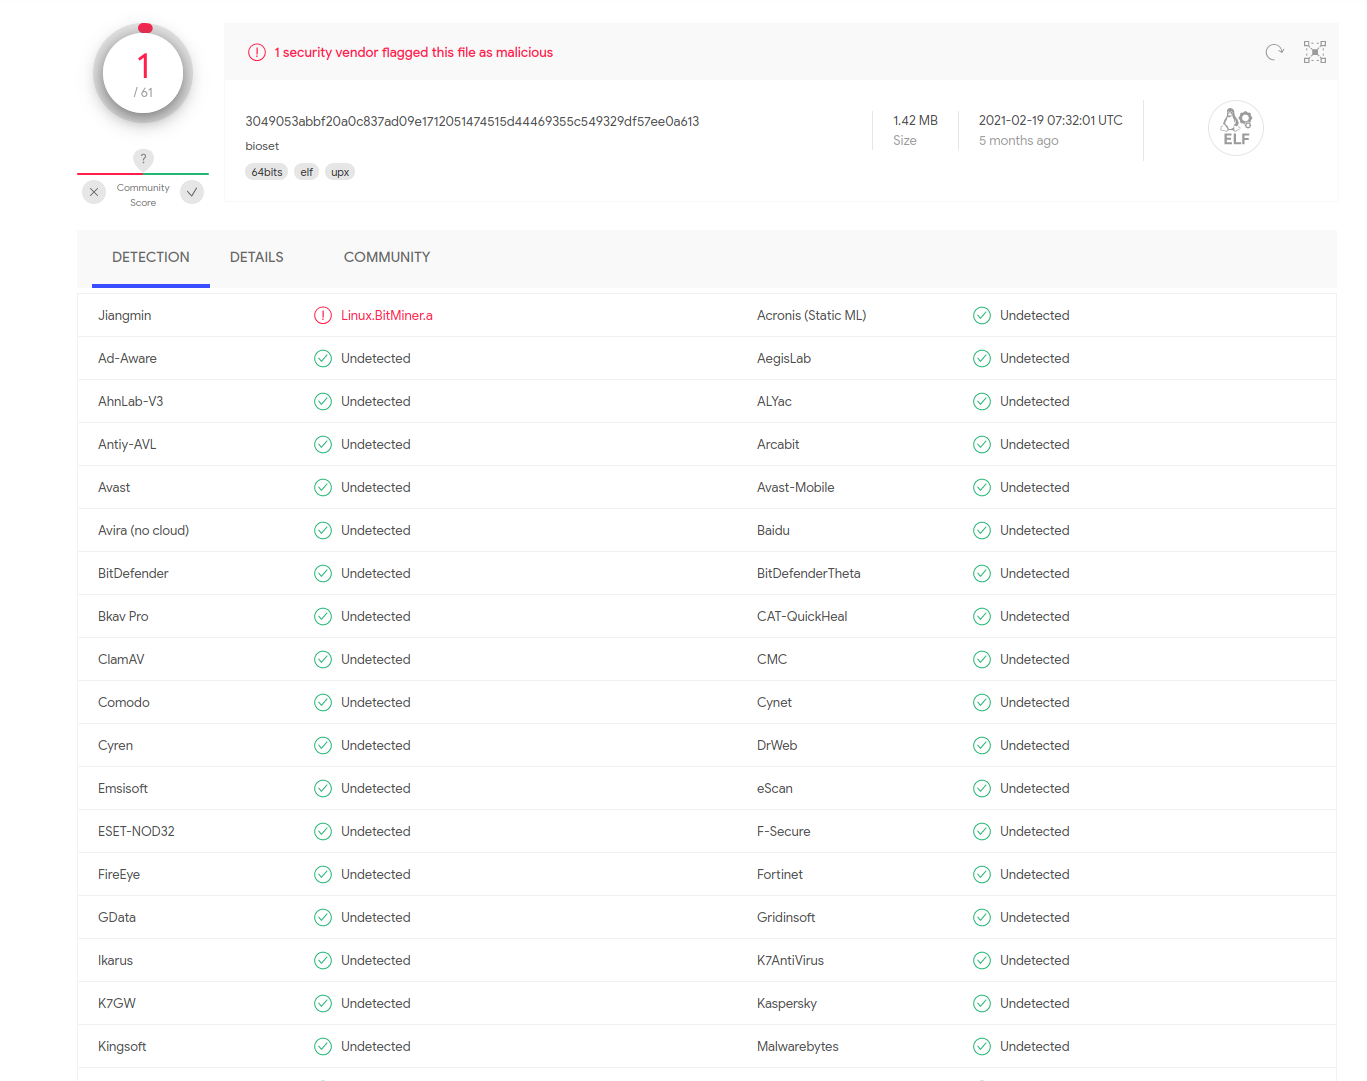The height and width of the screenshot is (1081, 1367).
Task: Open the COMMUNITY tab
Action: point(387,257)
